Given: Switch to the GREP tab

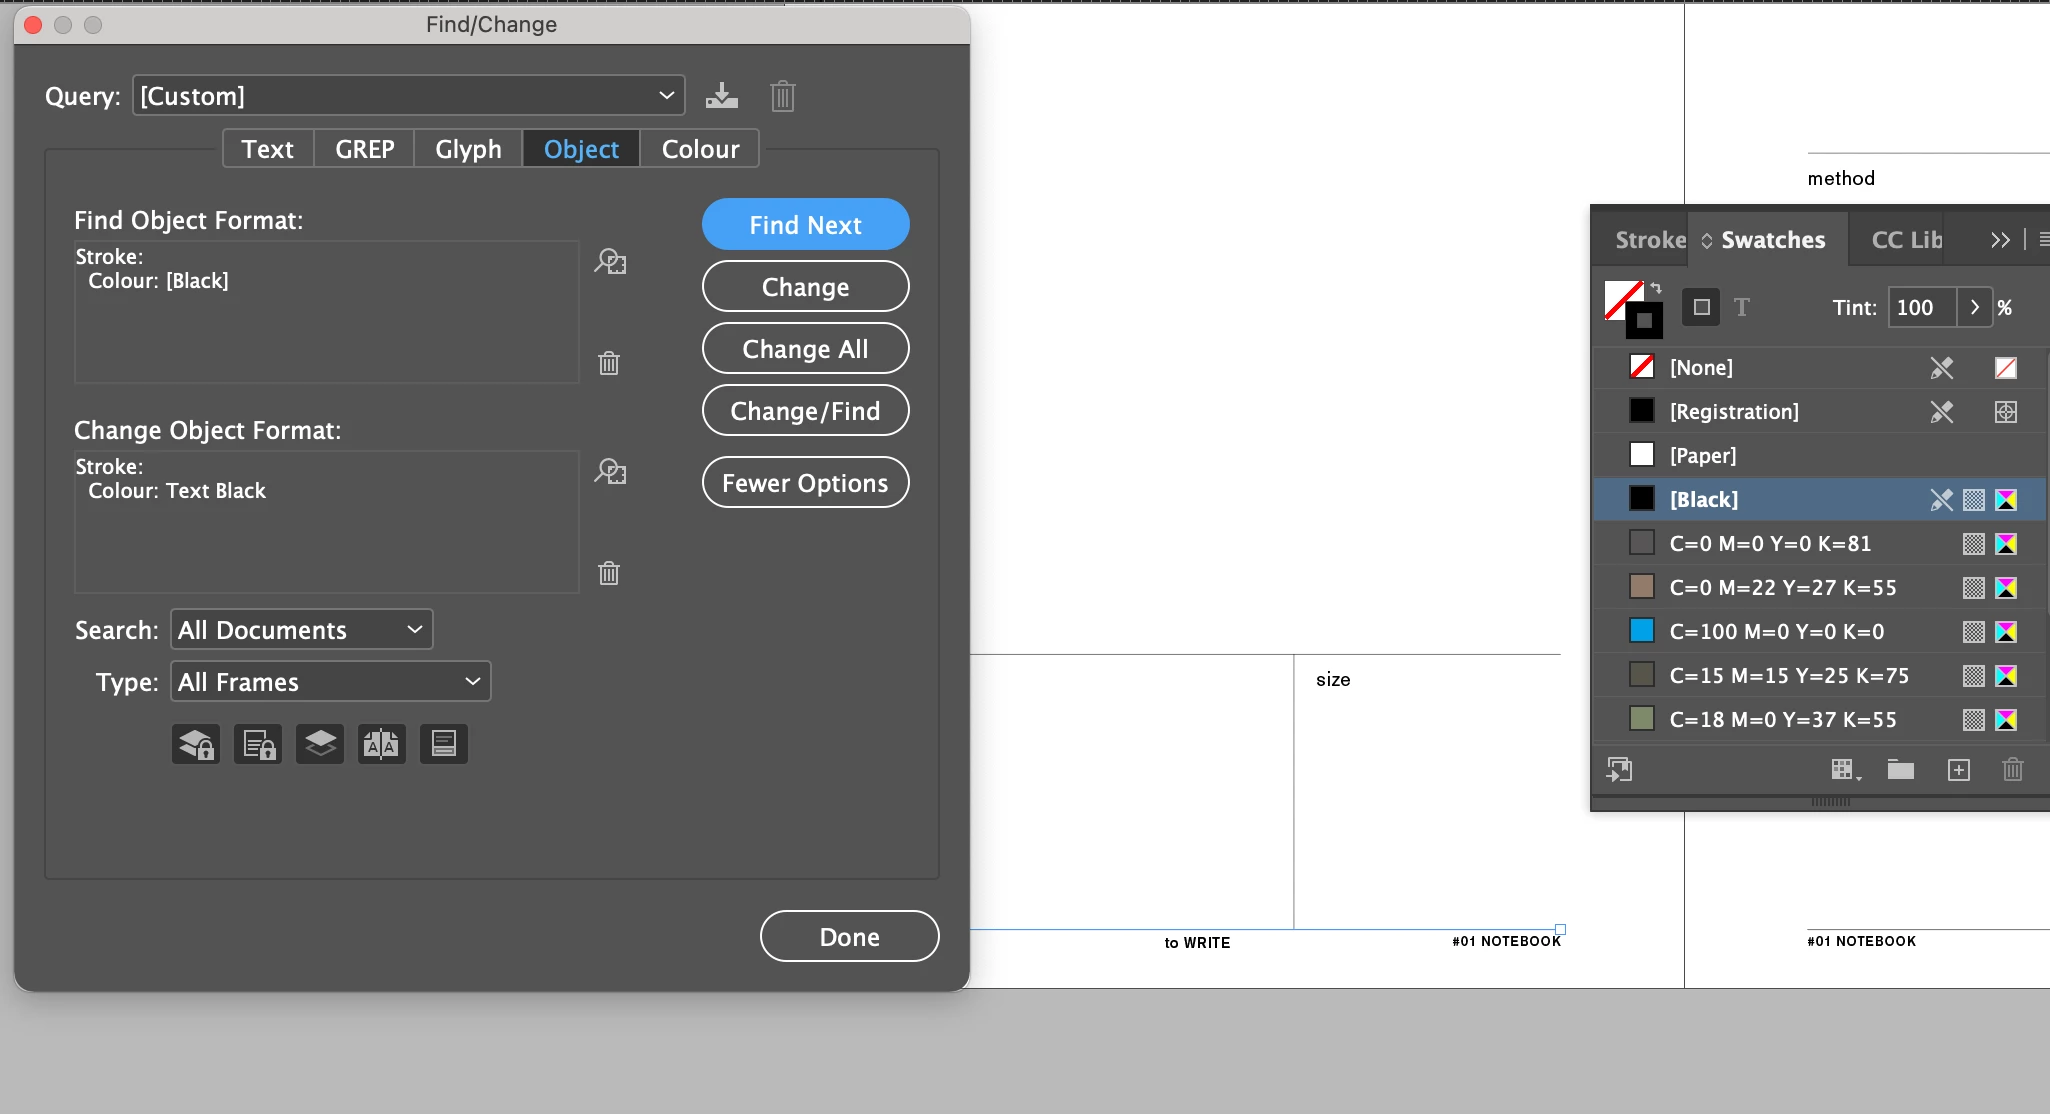Looking at the screenshot, I should click(x=364, y=149).
